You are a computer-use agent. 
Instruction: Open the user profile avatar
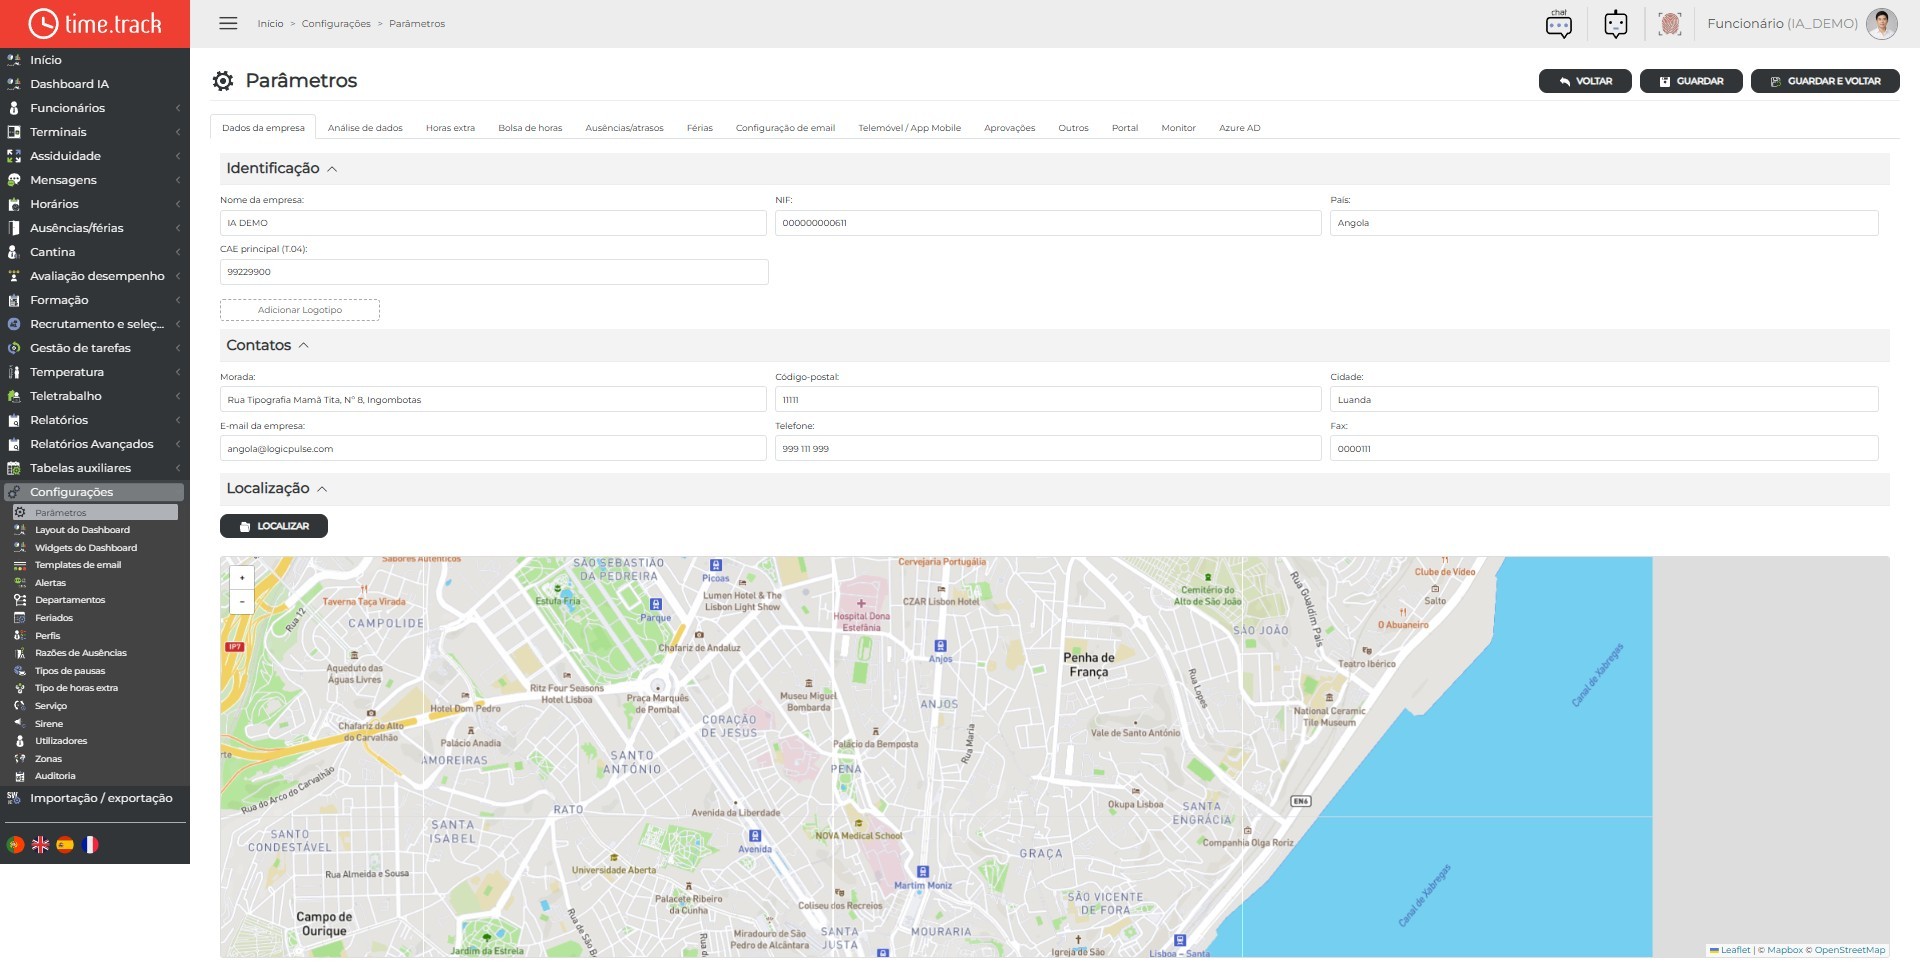tap(1881, 23)
